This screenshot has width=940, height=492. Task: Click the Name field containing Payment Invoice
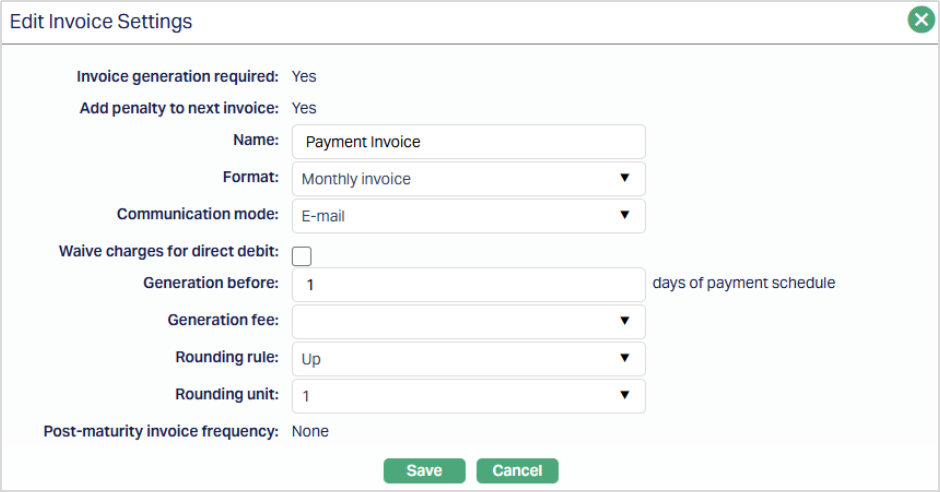point(468,142)
